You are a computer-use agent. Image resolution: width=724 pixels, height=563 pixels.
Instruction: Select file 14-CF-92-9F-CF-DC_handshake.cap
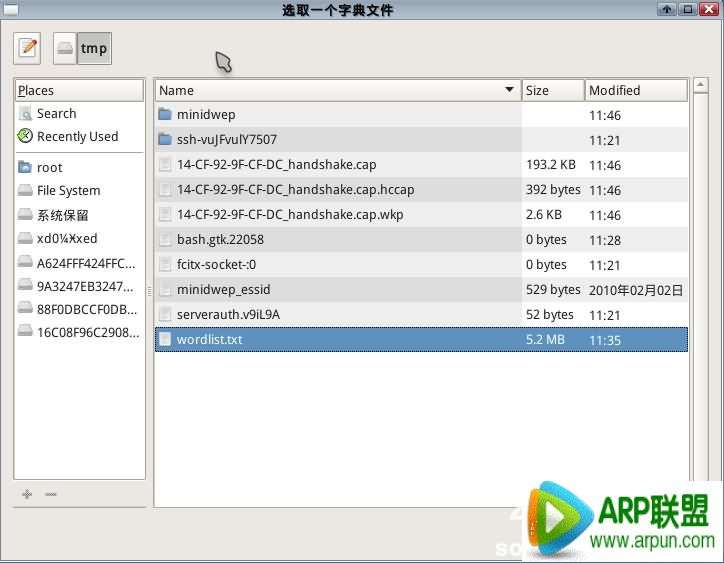pos(421,164)
